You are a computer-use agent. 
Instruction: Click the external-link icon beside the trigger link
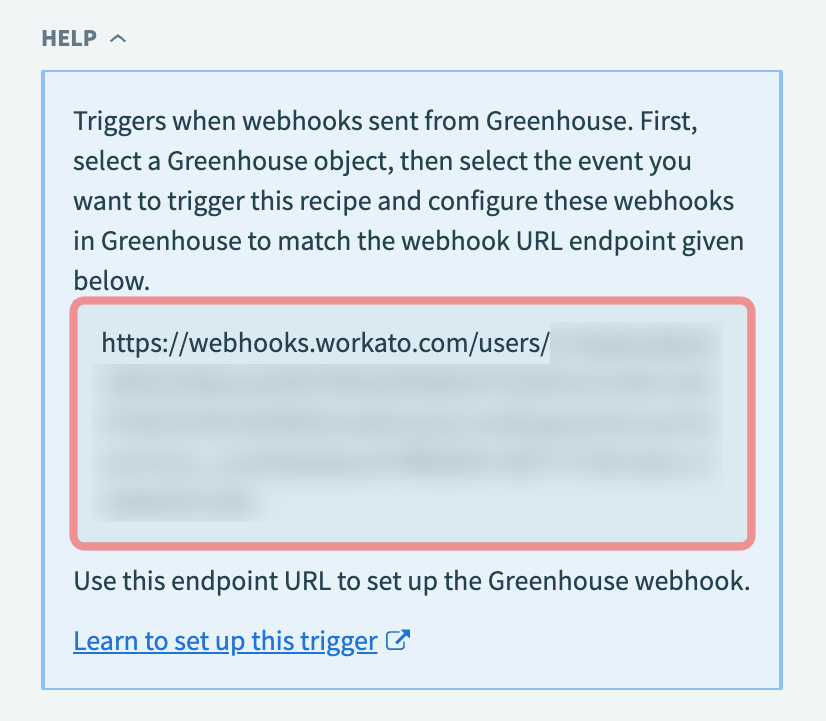click(397, 640)
